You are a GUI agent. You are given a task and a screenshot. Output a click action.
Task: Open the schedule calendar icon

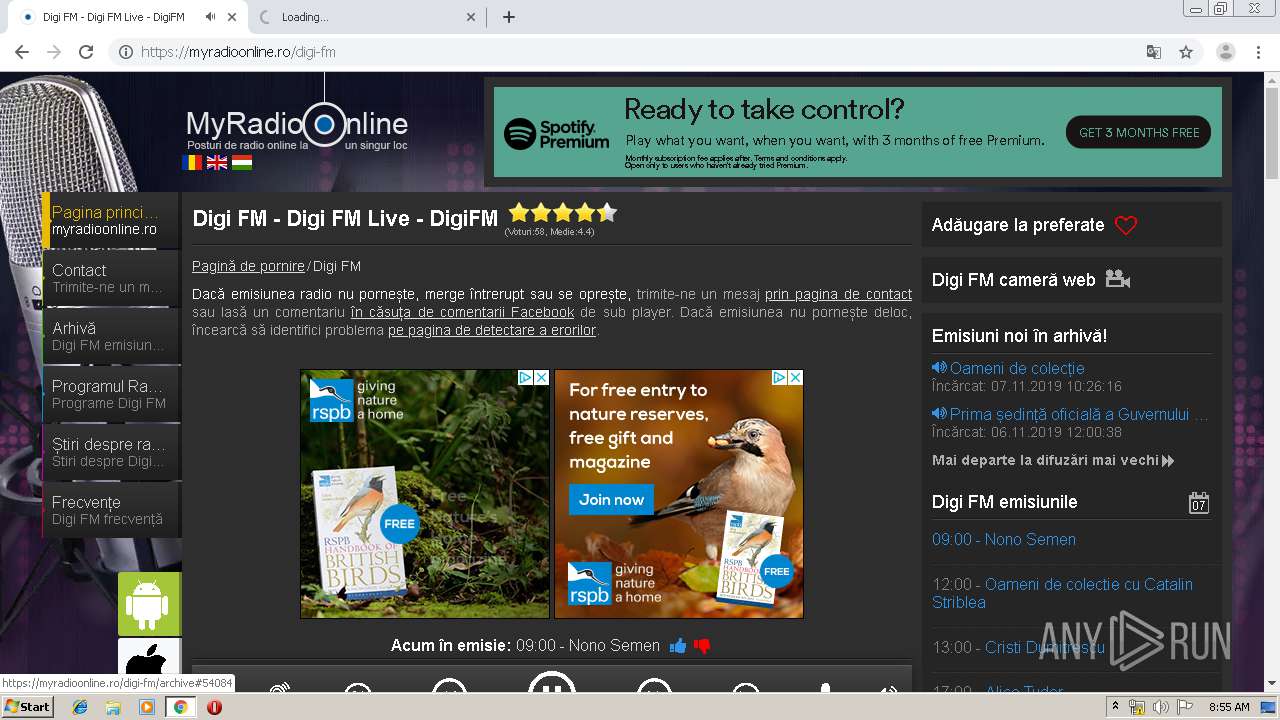coord(1199,502)
